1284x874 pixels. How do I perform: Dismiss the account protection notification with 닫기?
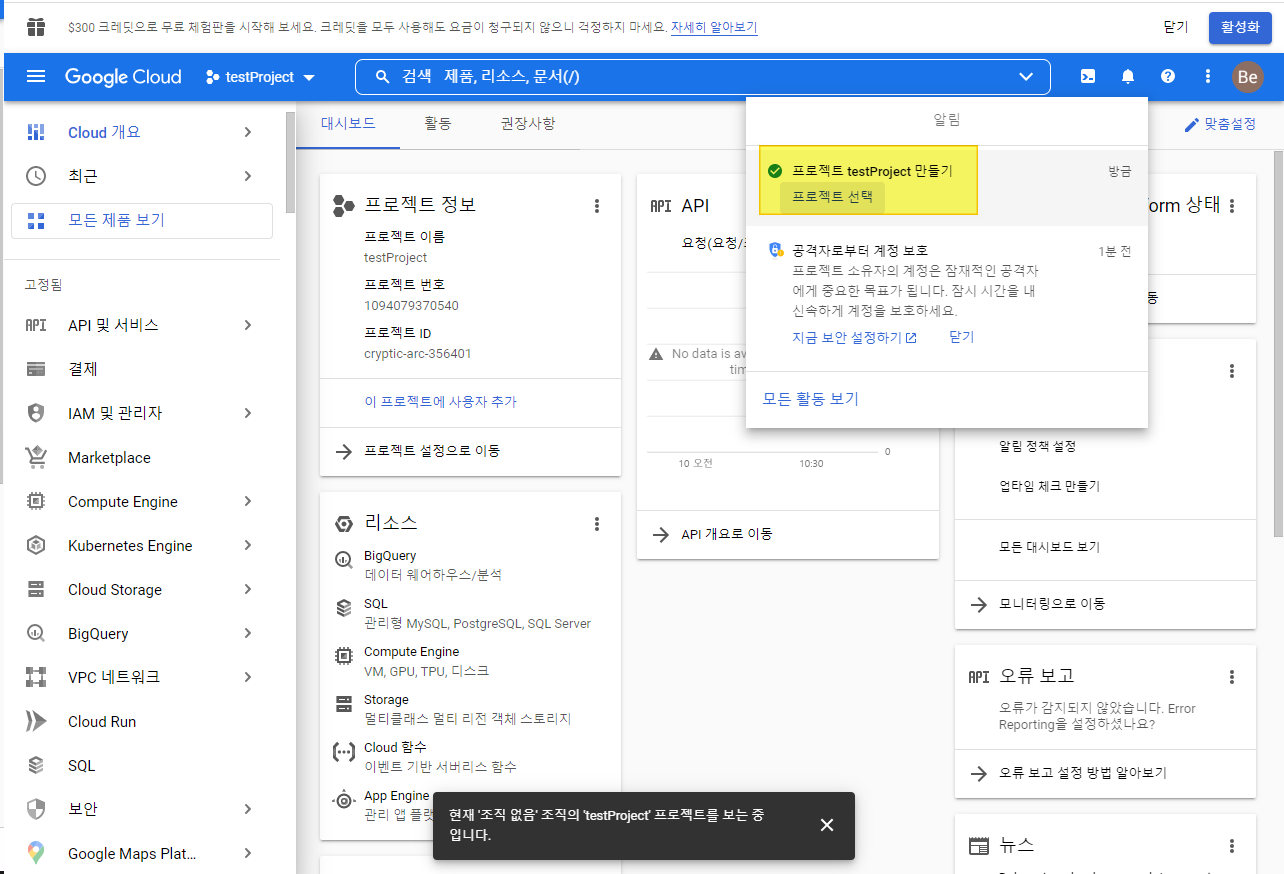(x=961, y=338)
